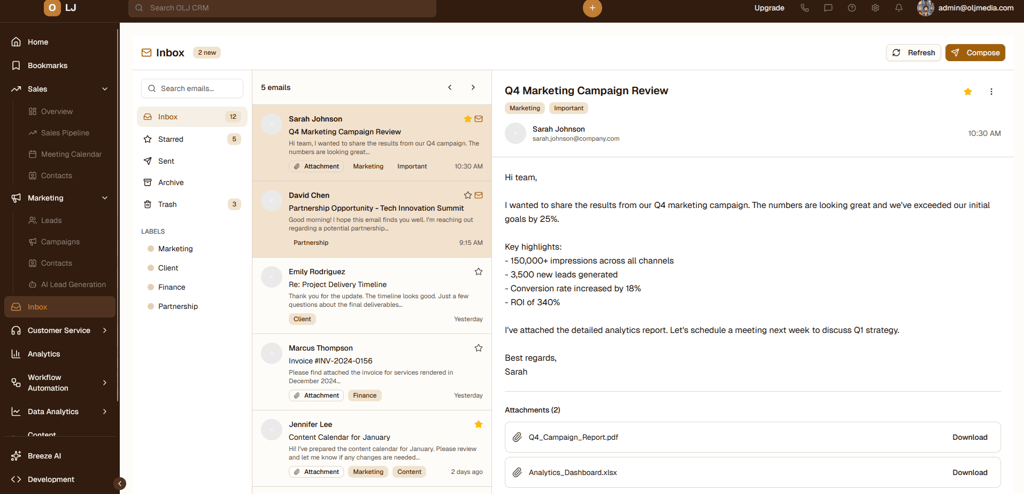Click the admin user avatar
The height and width of the screenshot is (494, 1024).
(925, 8)
